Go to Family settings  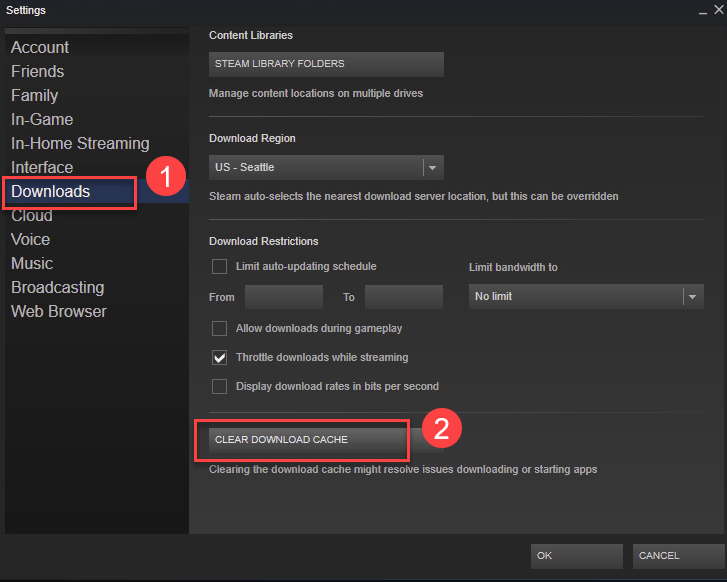click(35, 96)
